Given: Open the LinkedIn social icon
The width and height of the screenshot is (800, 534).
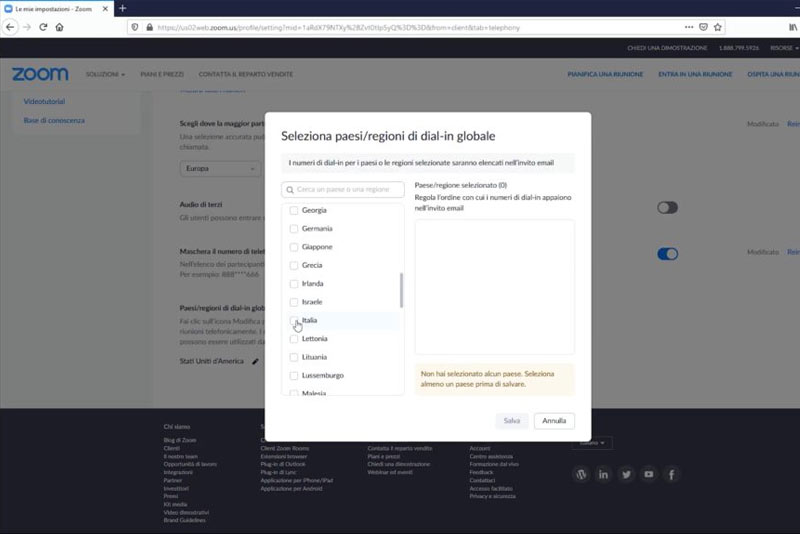Looking at the screenshot, I should (x=603, y=474).
